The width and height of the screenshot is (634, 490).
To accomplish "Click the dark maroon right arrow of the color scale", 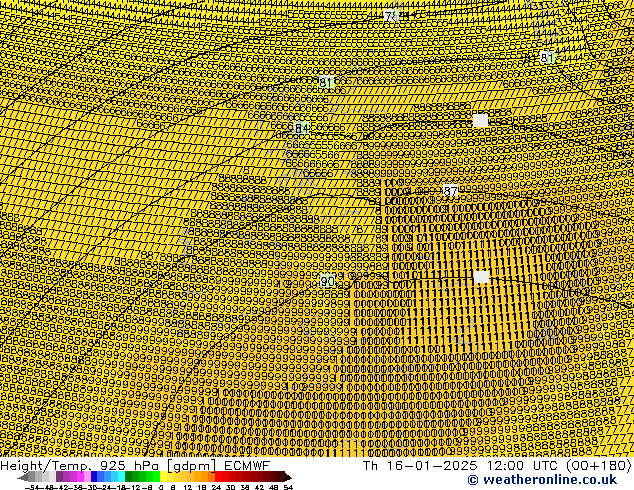I will tap(288, 477).
